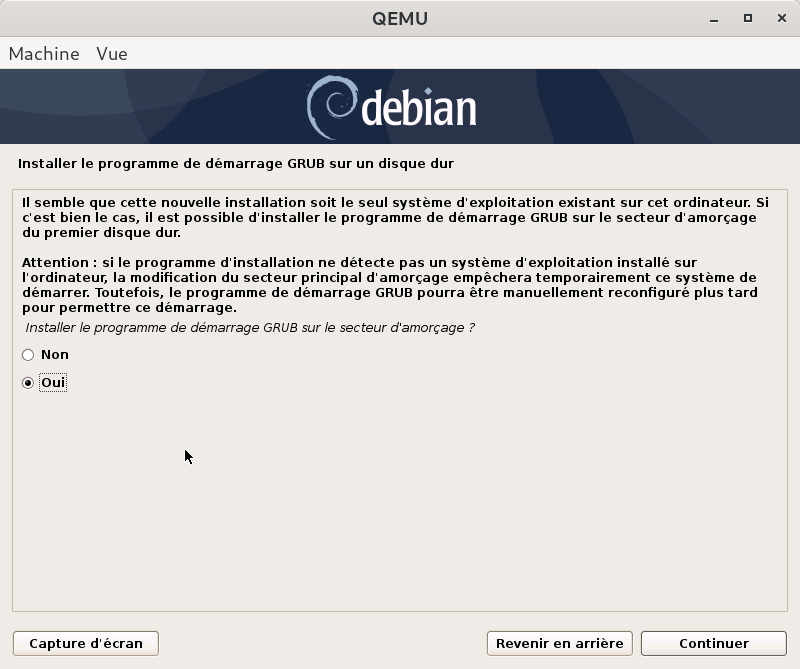Click the debian wordmark in banner
Viewport: 800px width, 669px height.
(418, 109)
